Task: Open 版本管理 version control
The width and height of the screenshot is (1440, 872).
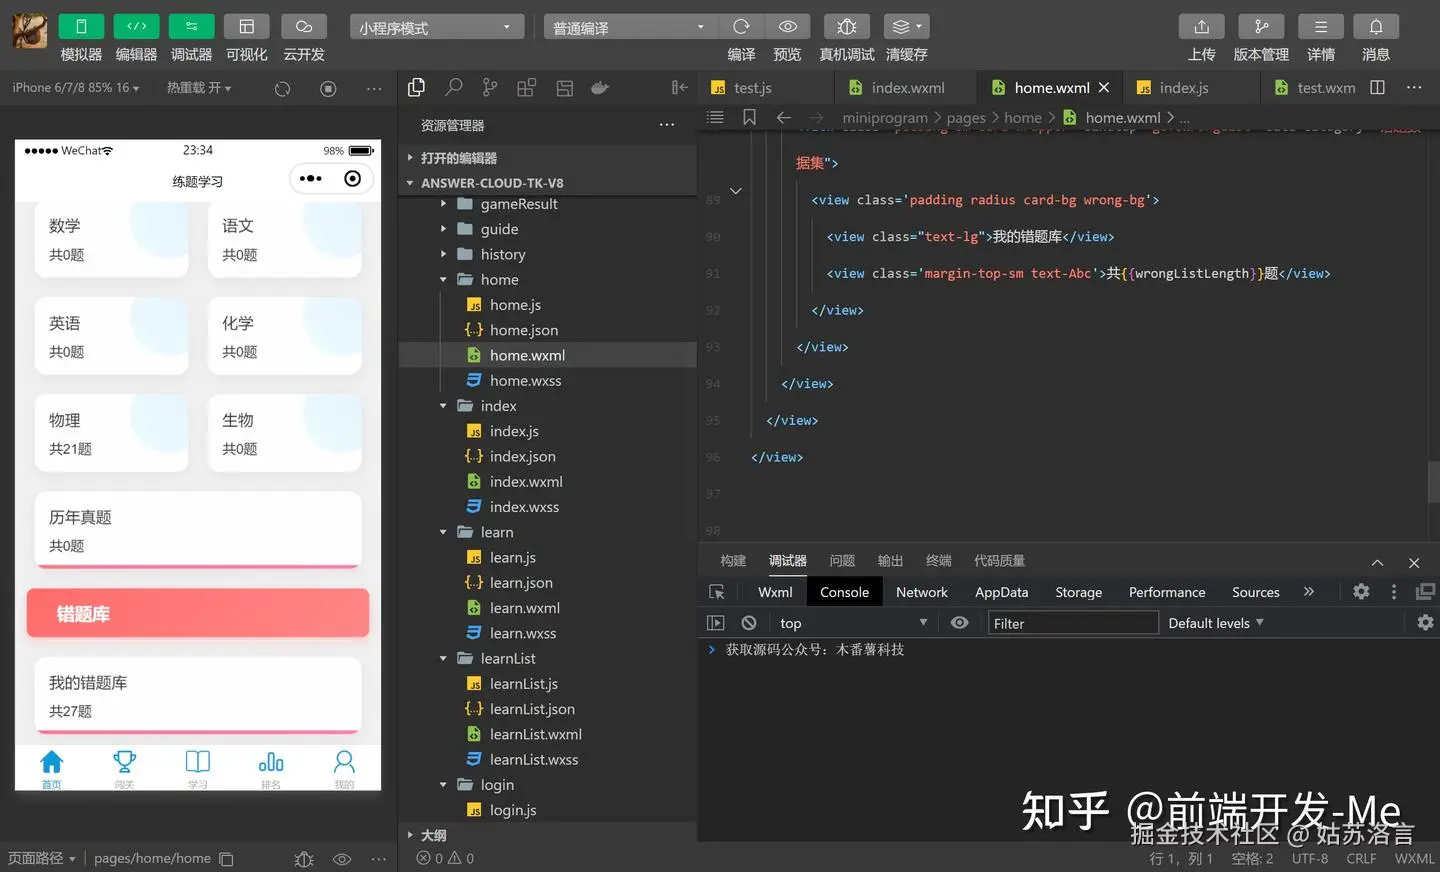Action: [1261, 27]
